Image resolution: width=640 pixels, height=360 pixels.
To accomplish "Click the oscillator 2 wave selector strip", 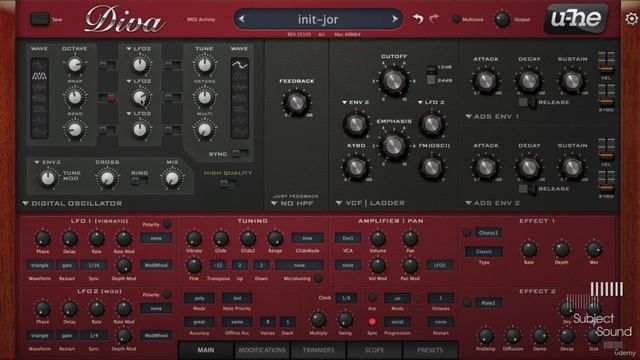I will coord(240,98).
